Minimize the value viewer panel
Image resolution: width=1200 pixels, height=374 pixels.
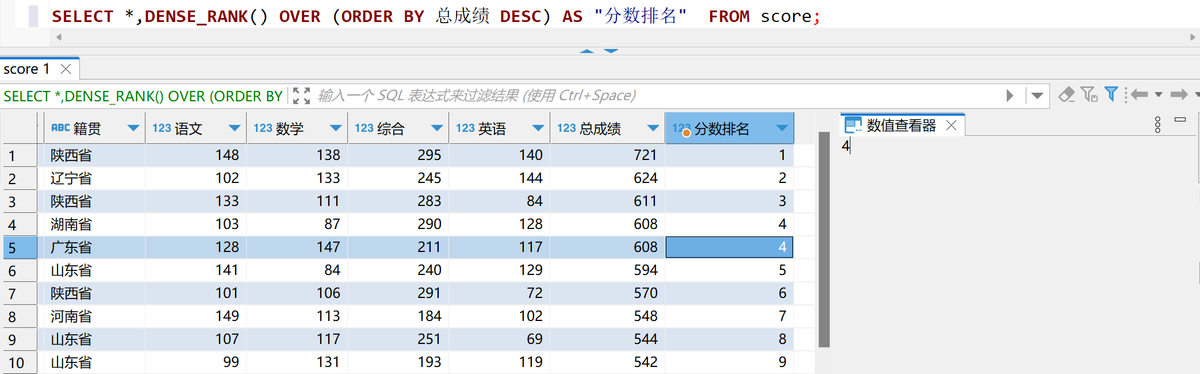(x=1180, y=120)
